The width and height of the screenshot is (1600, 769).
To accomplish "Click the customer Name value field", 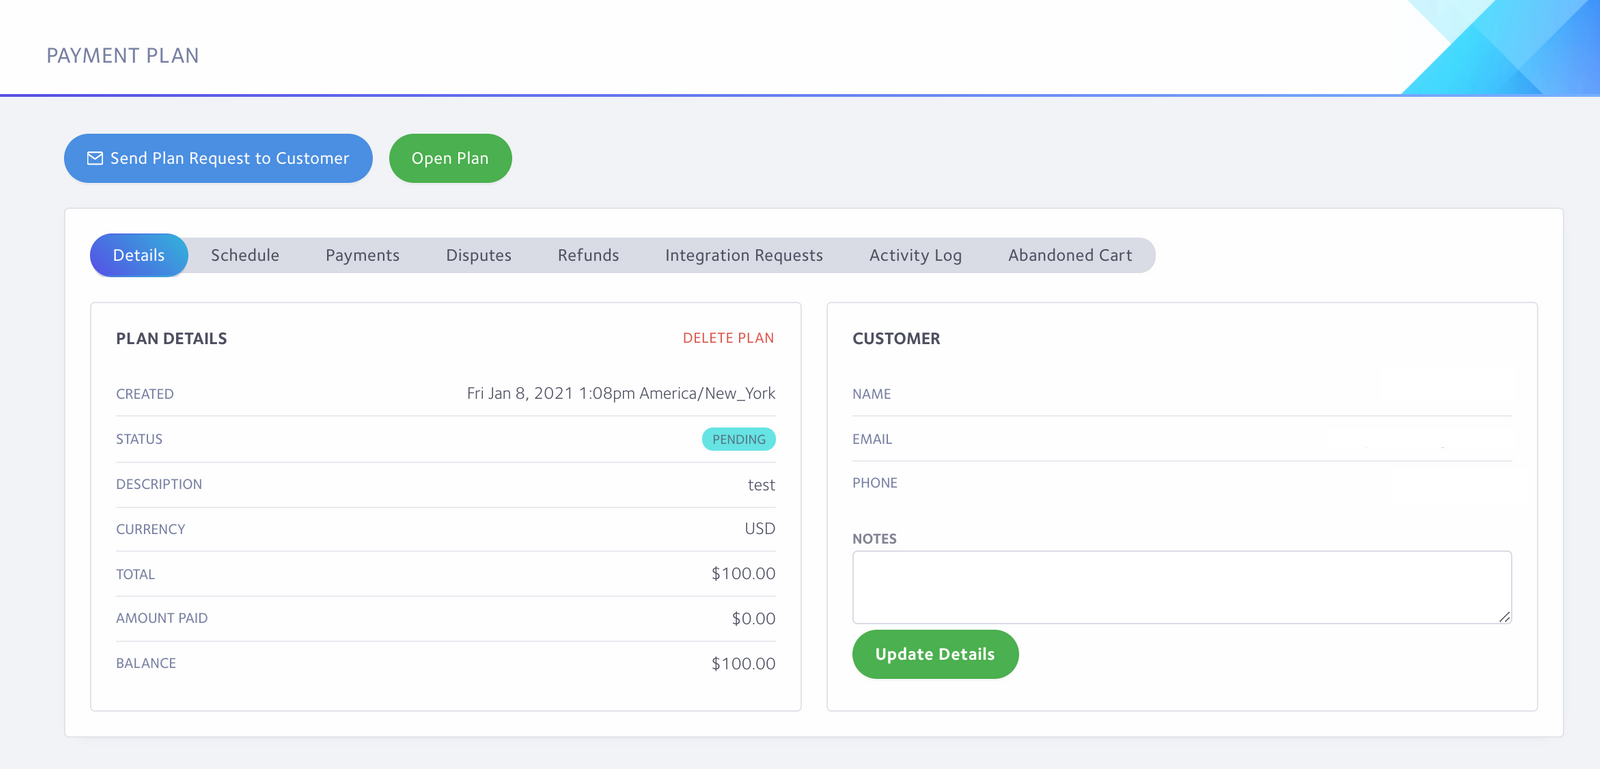I will tap(1440, 393).
